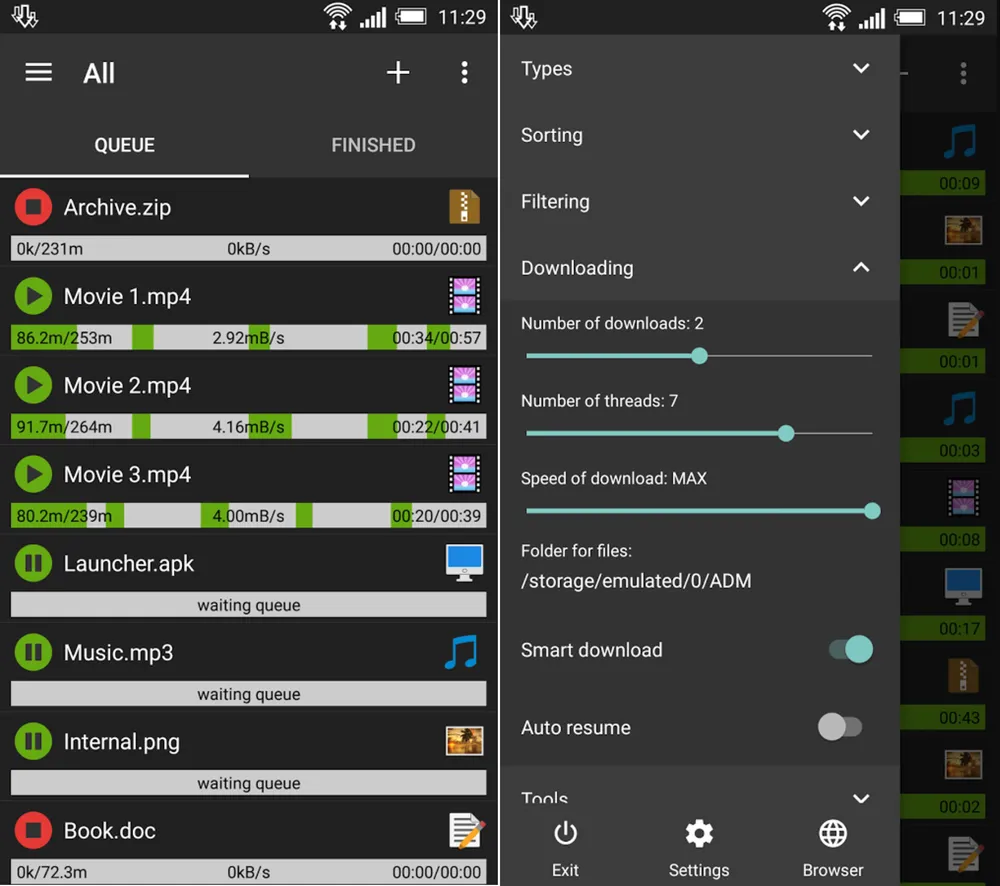Tap the film icon for Movie 2.mp4
This screenshot has height=886, width=1000.
(464, 385)
